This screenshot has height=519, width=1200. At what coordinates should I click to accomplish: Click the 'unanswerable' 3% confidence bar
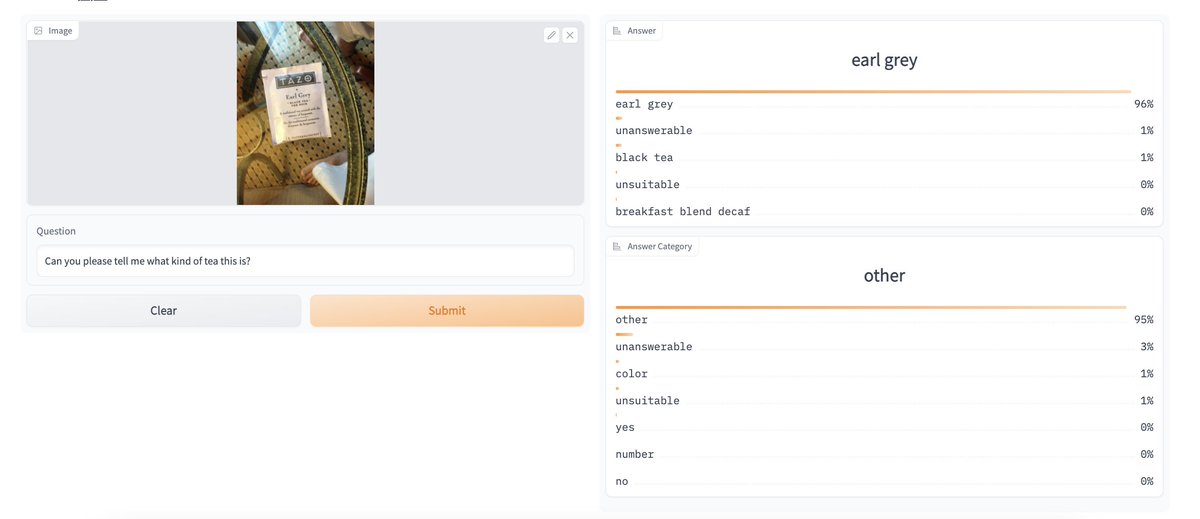coord(624,335)
